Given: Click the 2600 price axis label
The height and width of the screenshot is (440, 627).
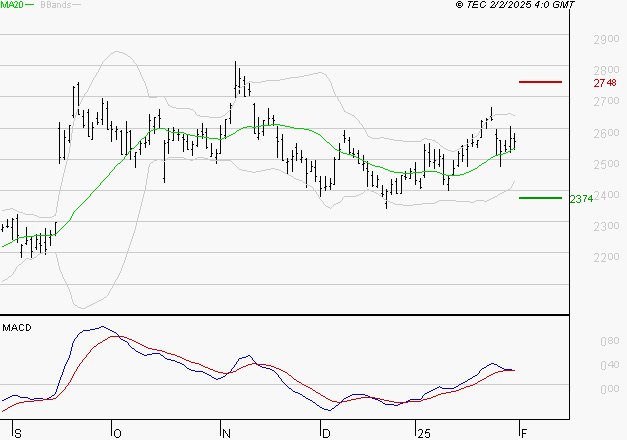Looking at the screenshot, I should pyautogui.click(x=606, y=133).
